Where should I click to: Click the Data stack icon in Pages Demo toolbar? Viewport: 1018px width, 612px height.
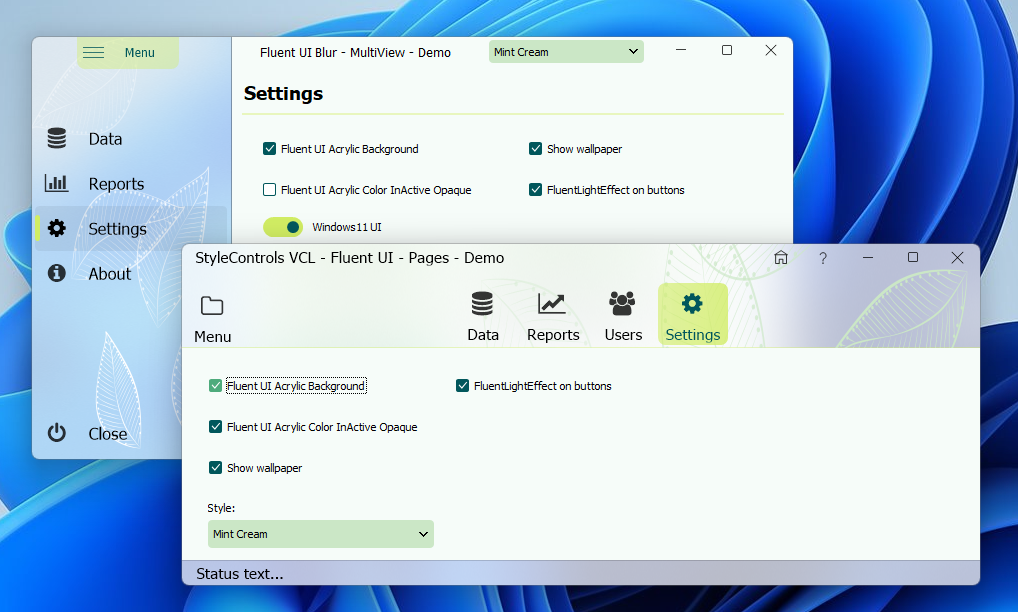482,303
